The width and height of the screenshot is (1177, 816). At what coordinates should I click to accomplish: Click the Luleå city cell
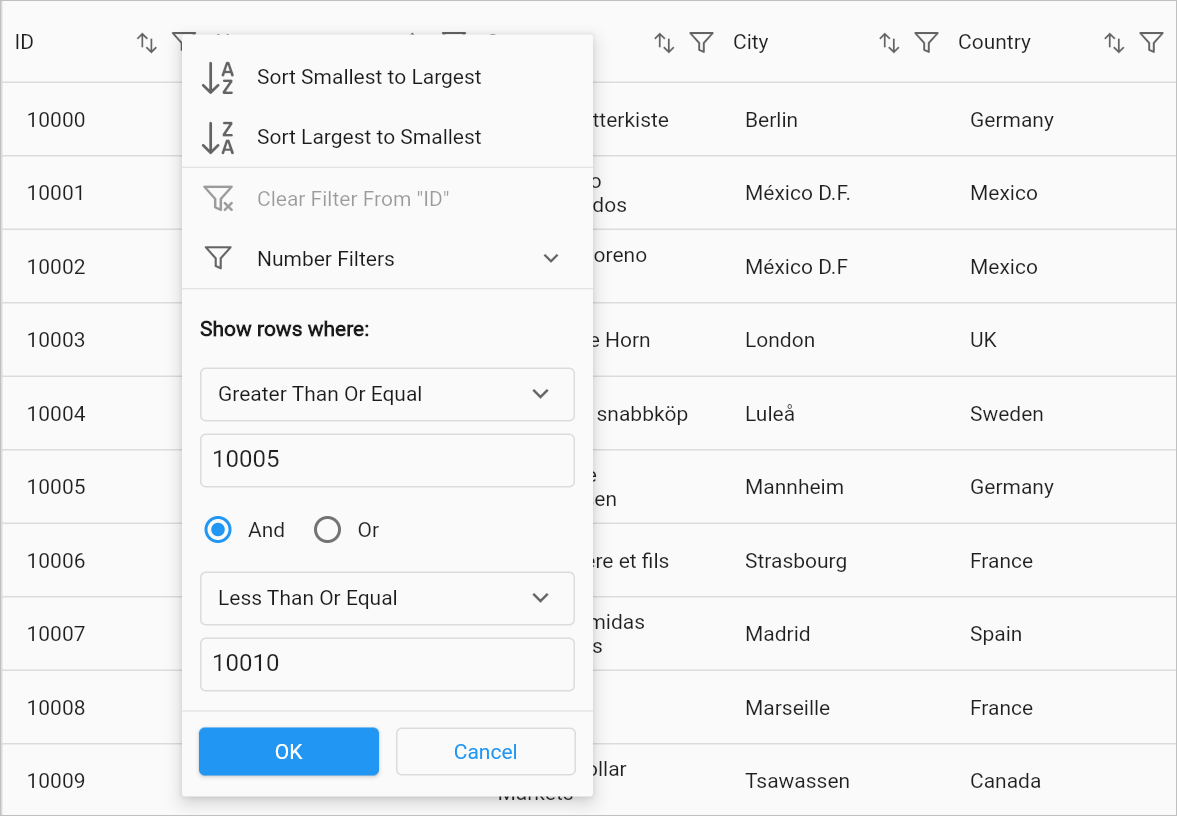pos(769,414)
